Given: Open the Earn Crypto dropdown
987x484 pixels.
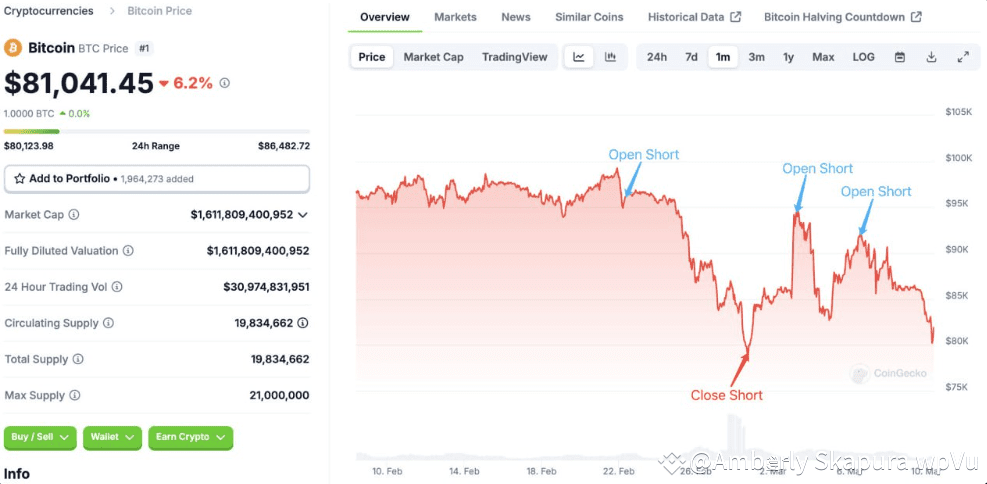Looking at the screenshot, I should (x=191, y=437).
